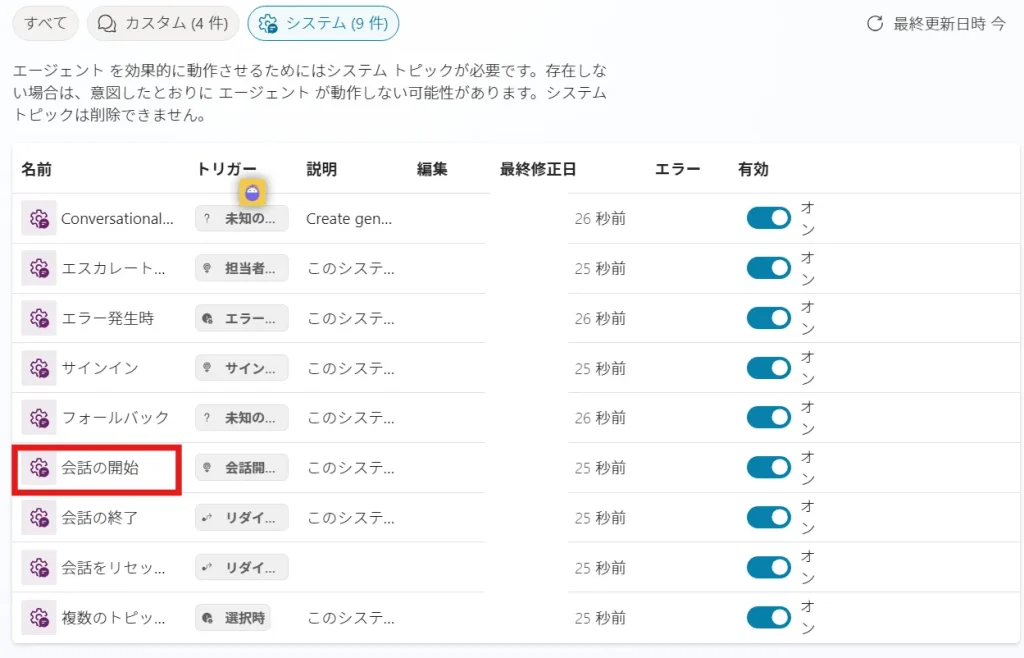
Task: Click the 会話の終了 topic icon
Action: [x=39, y=518]
